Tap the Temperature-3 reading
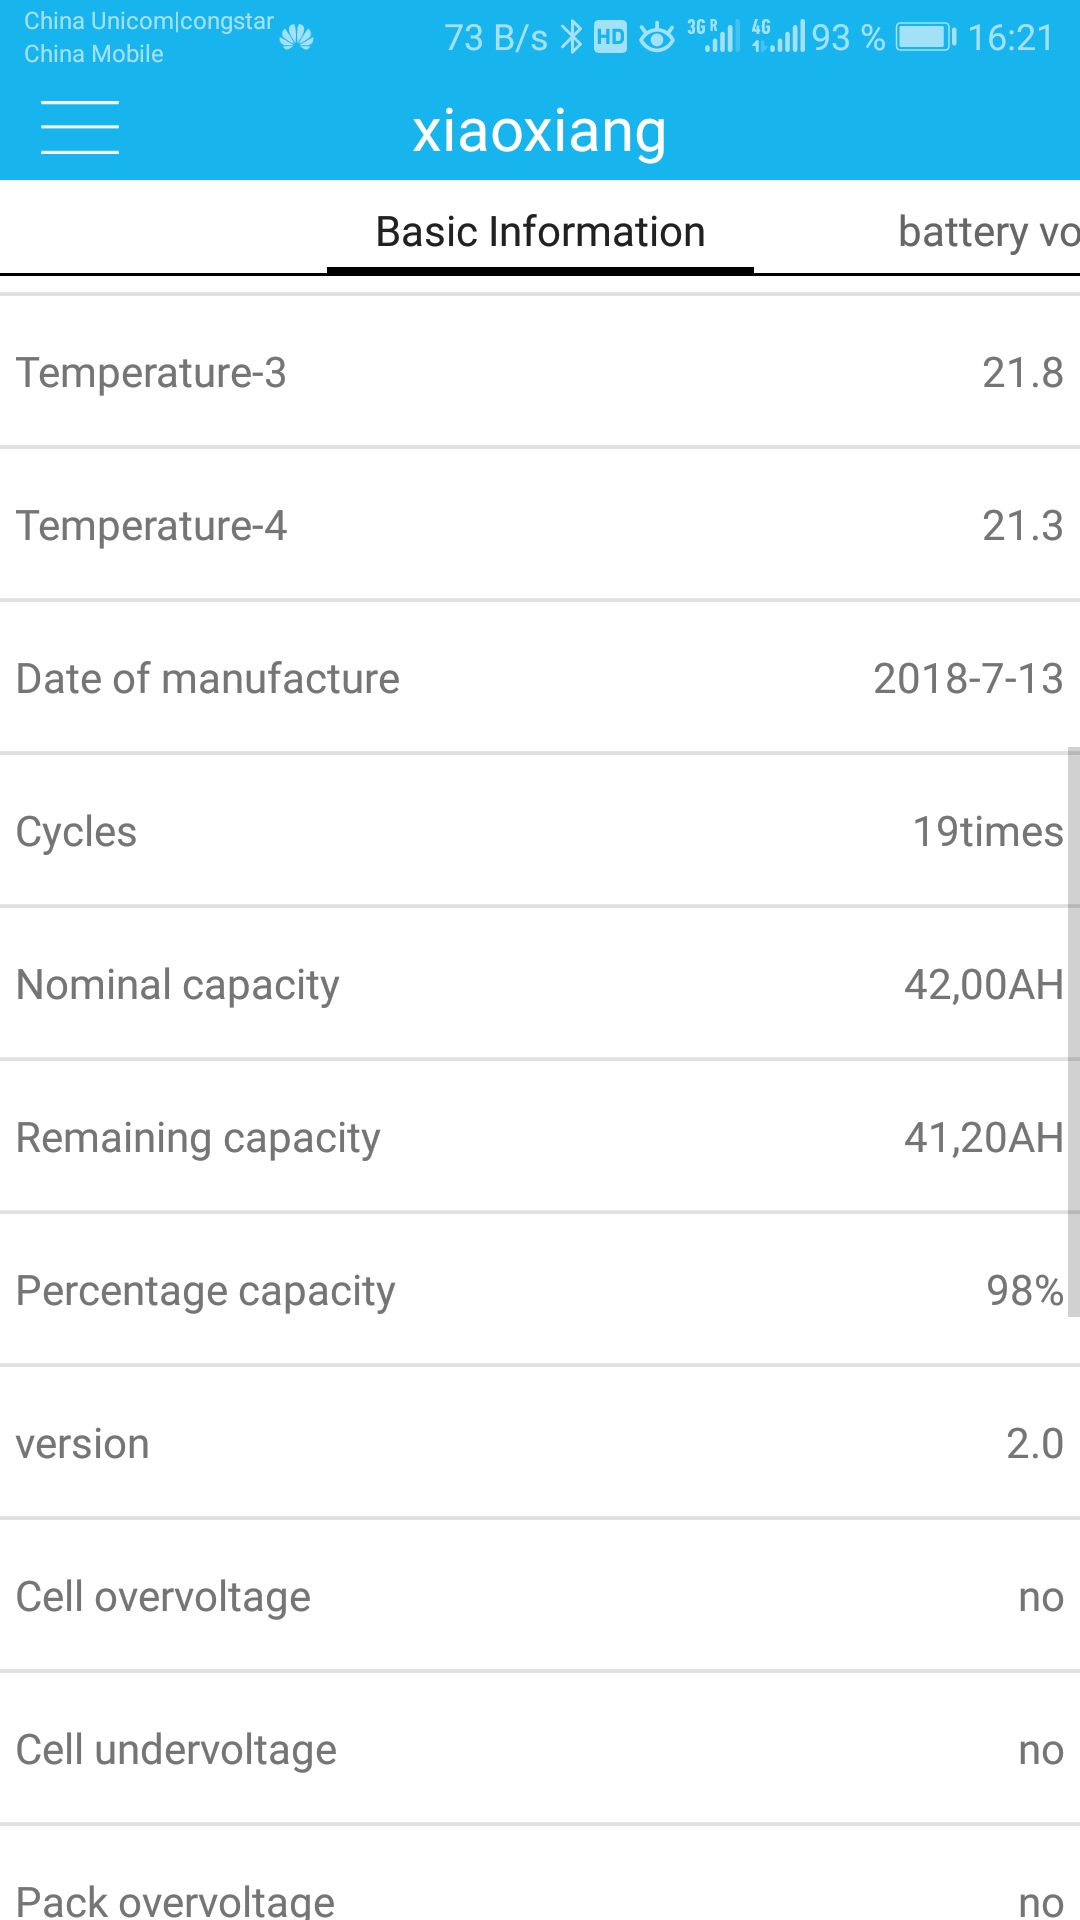Viewport: 1080px width, 1920px height. click(x=1022, y=373)
